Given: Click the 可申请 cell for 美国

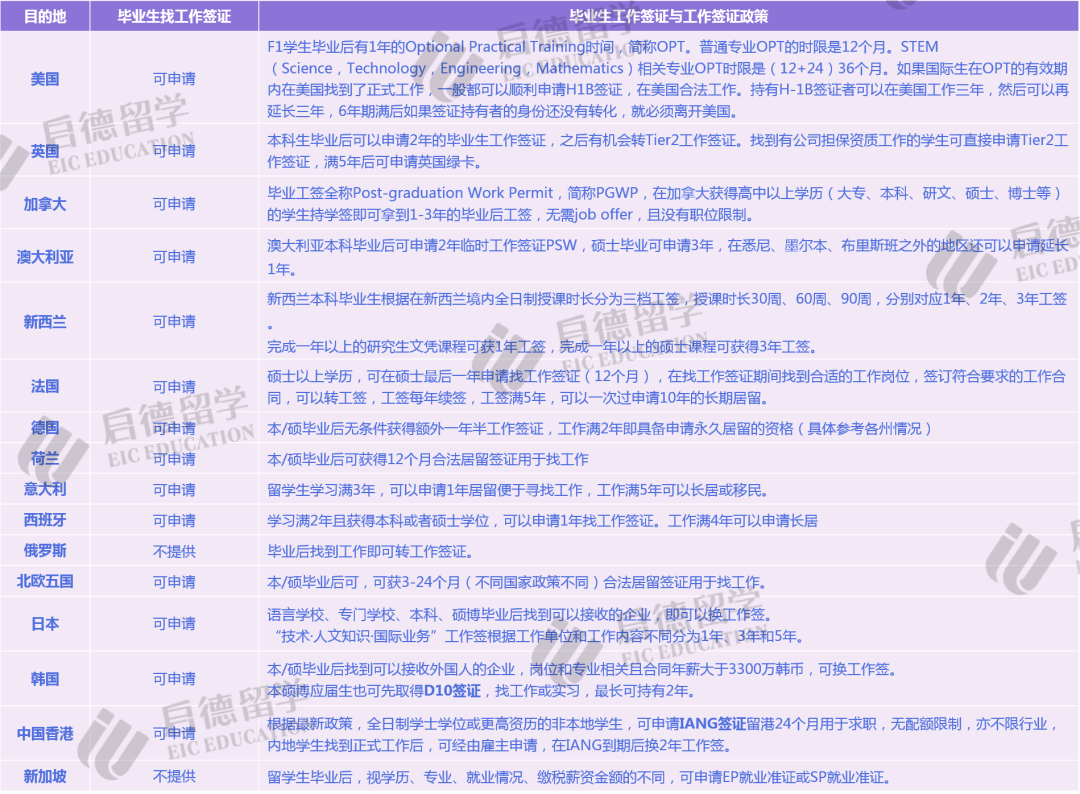Looking at the screenshot, I should pyautogui.click(x=177, y=75).
